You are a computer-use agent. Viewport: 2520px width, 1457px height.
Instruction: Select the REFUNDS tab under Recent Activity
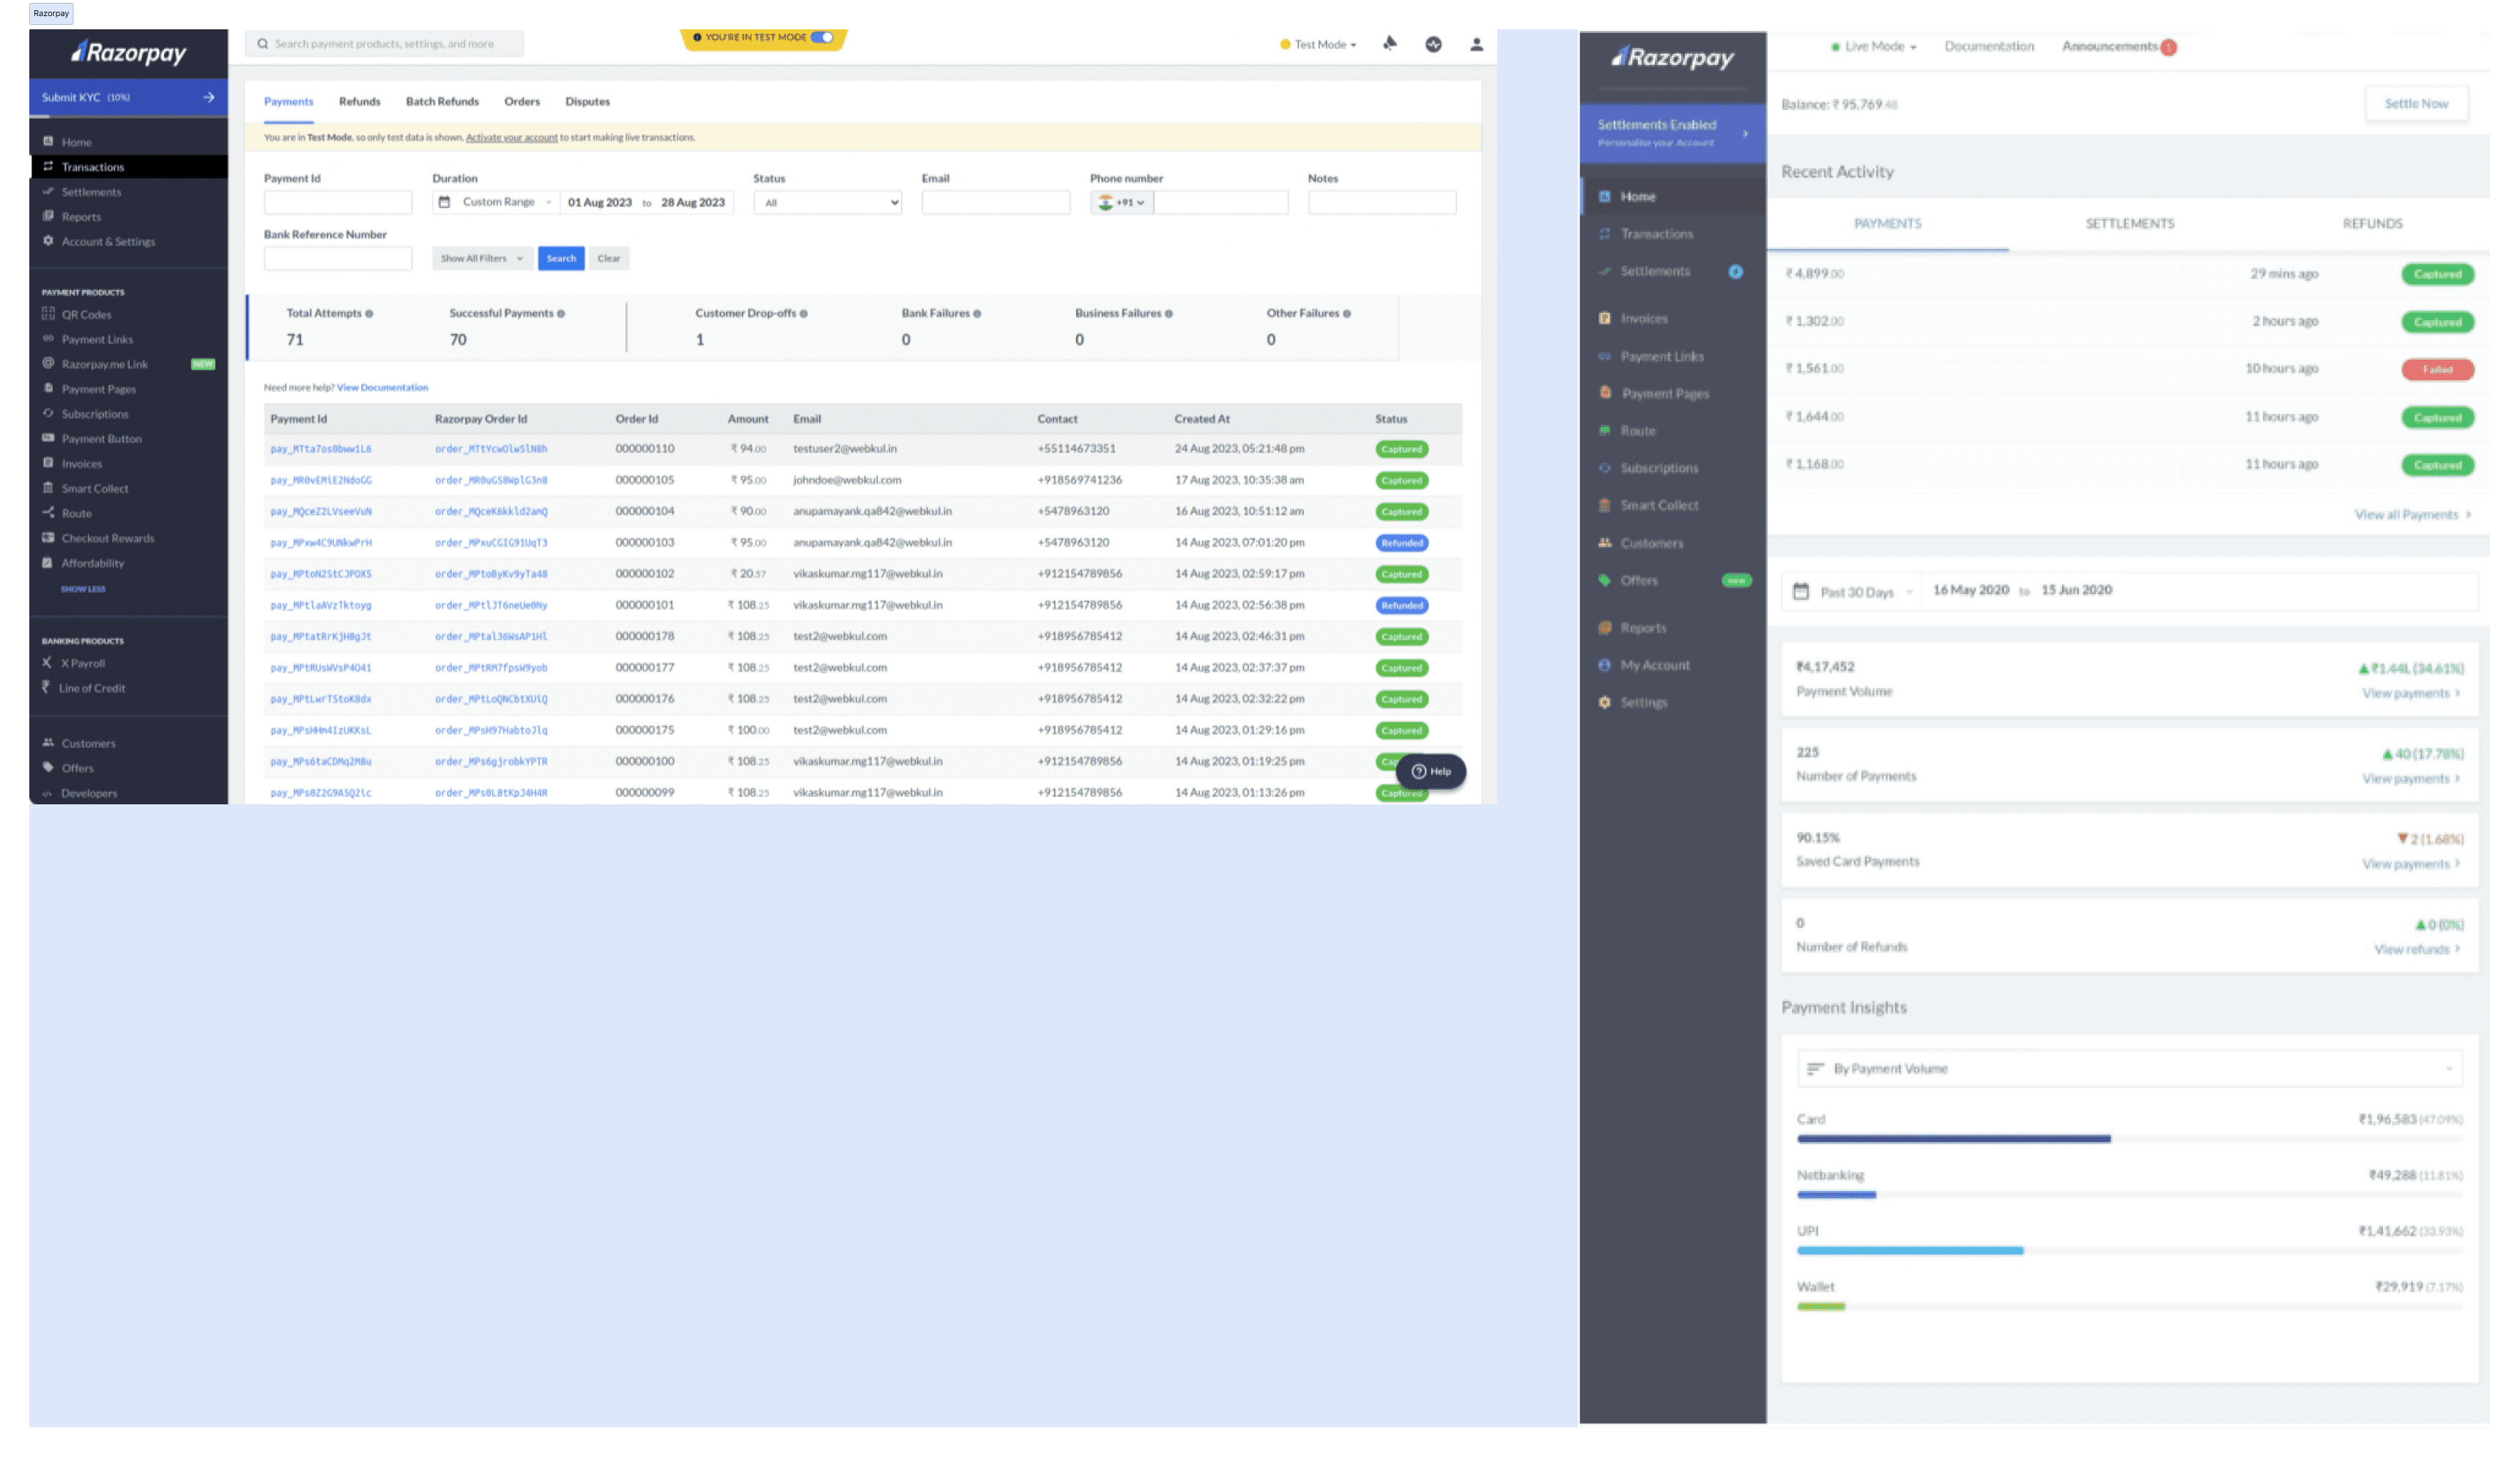coord(2372,223)
